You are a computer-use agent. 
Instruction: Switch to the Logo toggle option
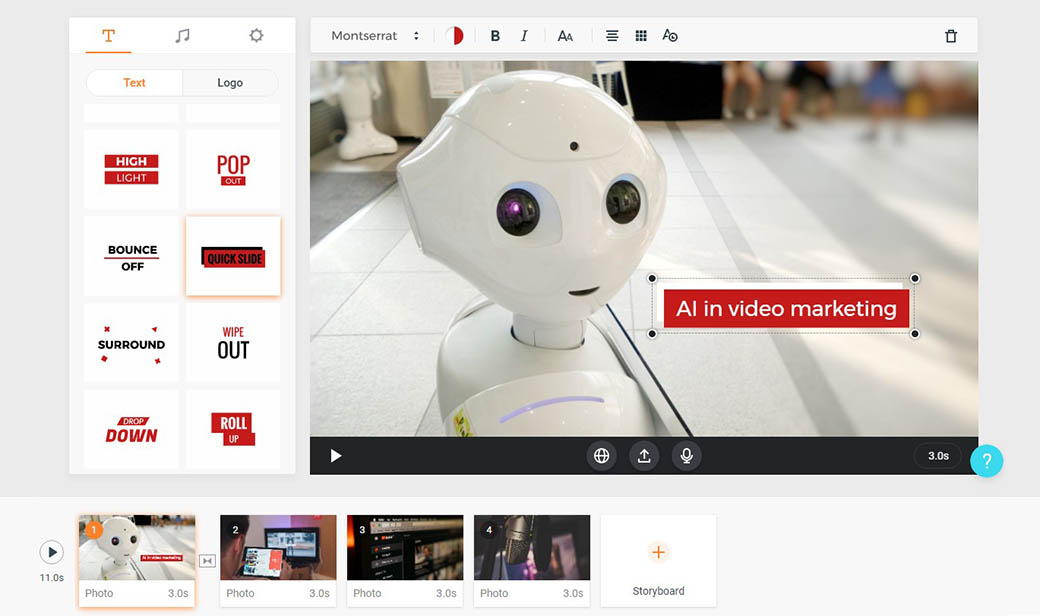pyautogui.click(x=230, y=83)
